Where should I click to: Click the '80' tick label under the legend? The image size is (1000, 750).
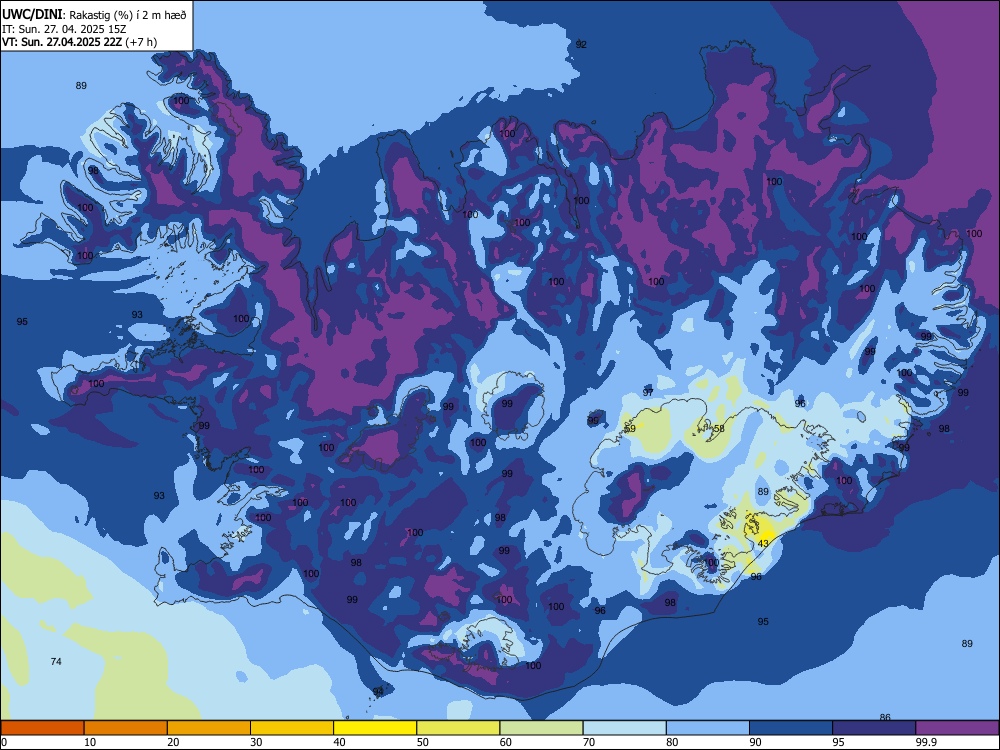pyautogui.click(x=672, y=742)
